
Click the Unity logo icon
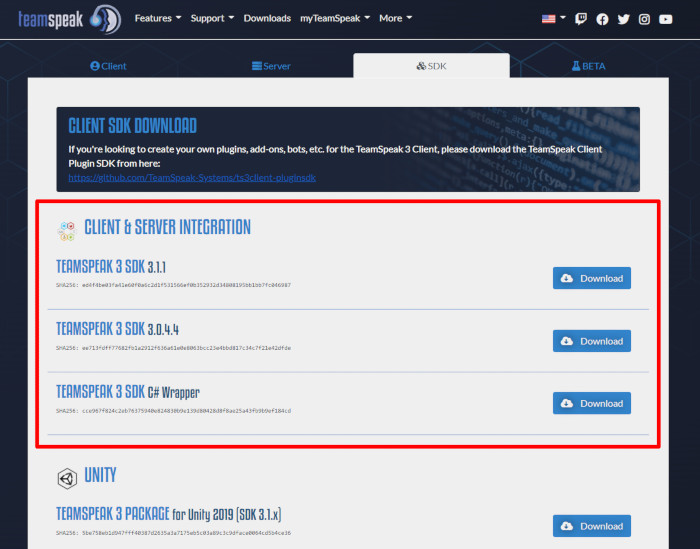[67, 478]
